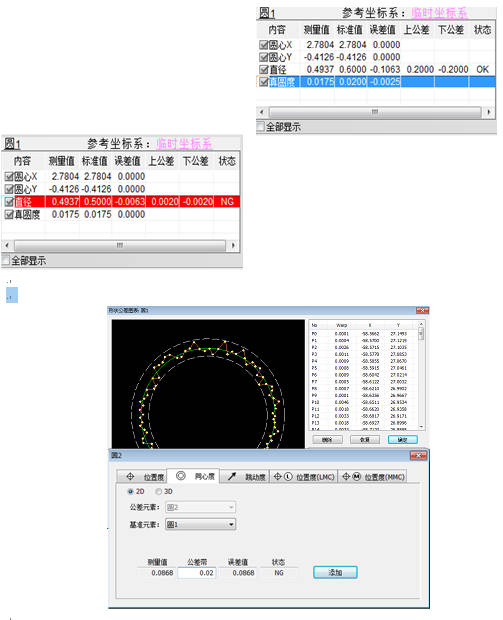Viewport: 503px width, 620px height.
Task: Select the 同心度 tab
Action: tap(193, 476)
